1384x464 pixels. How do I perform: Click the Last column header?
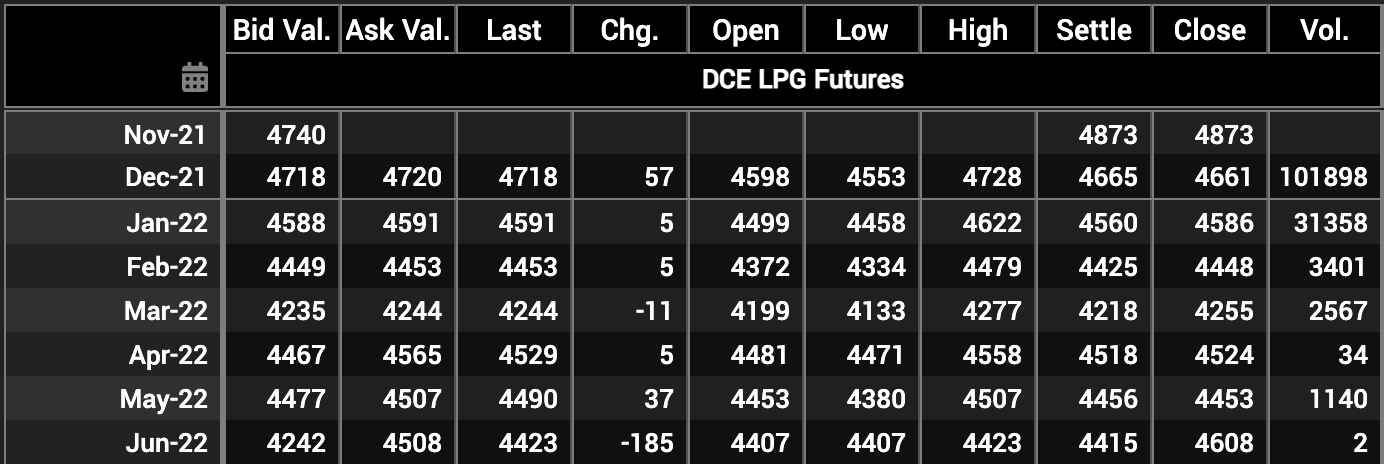click(x=514, y=30)
